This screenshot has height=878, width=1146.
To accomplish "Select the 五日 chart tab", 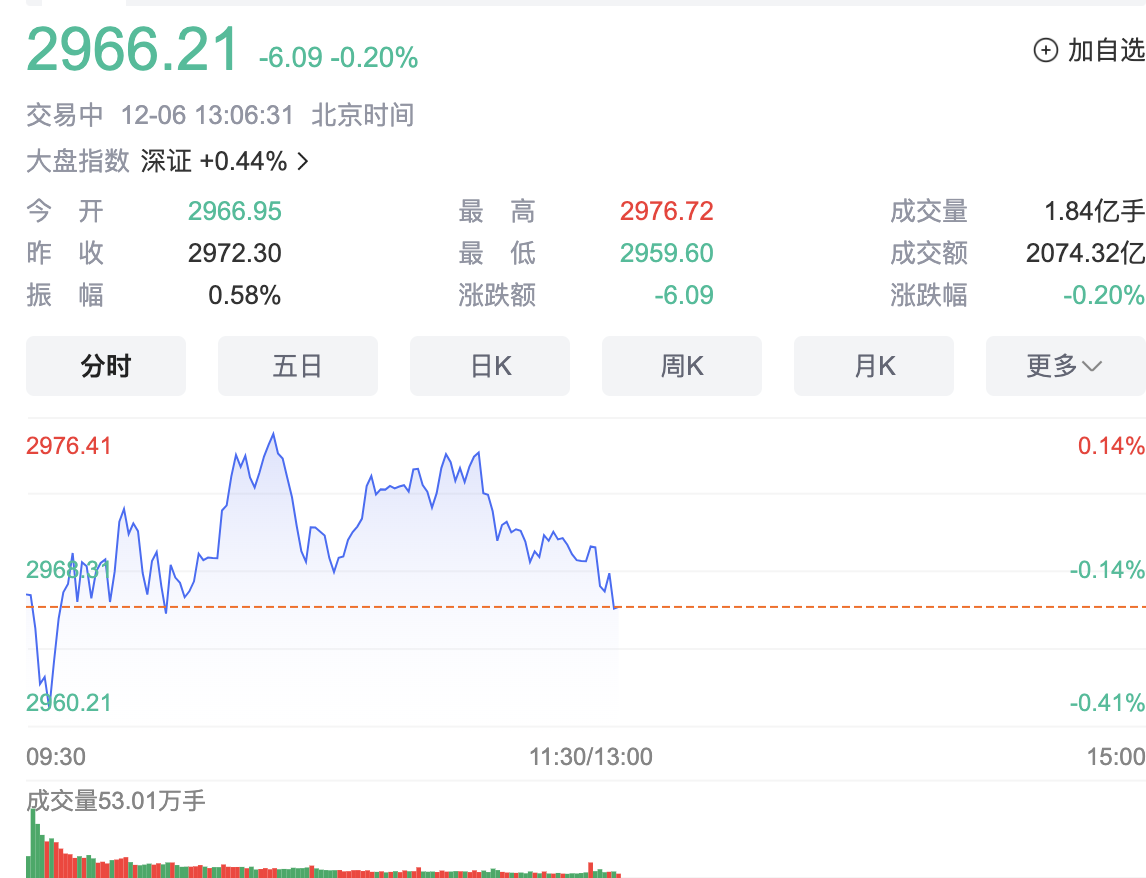I will click(x=298, y=366).
